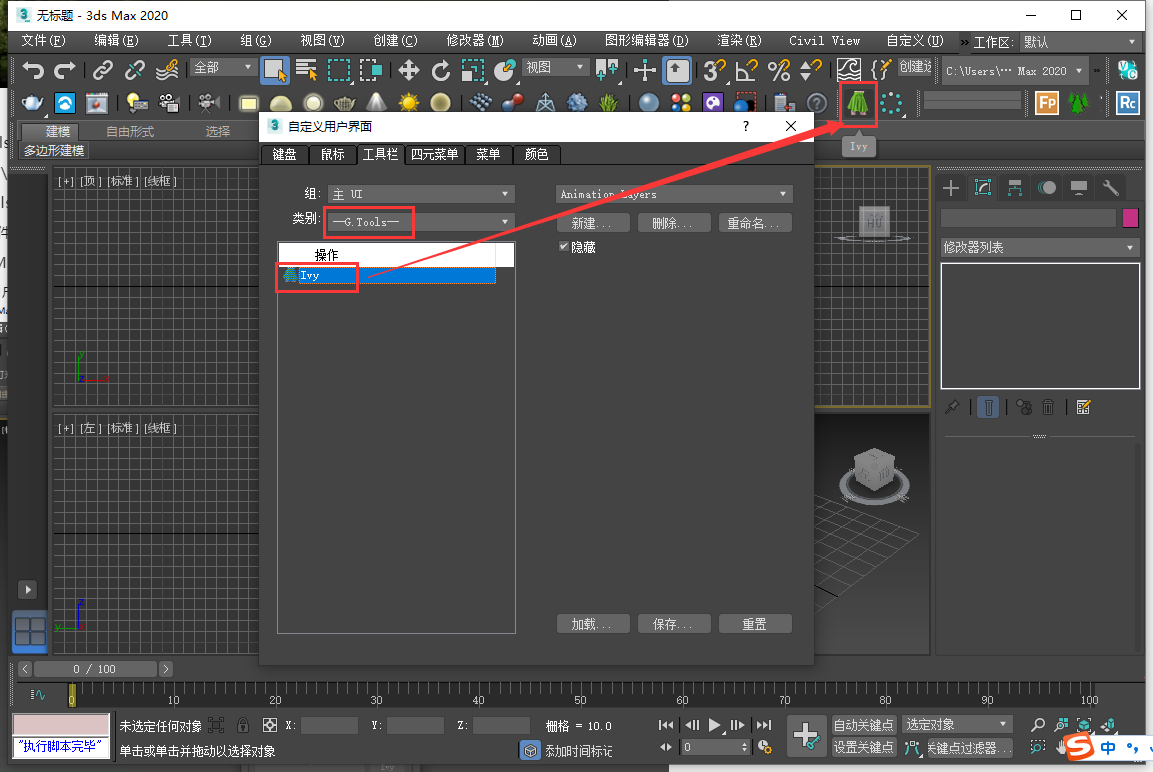The width and height of the screenshot is (1153, 772).
Task: Click the magenta object color swatch
Action: (1130, 218)
